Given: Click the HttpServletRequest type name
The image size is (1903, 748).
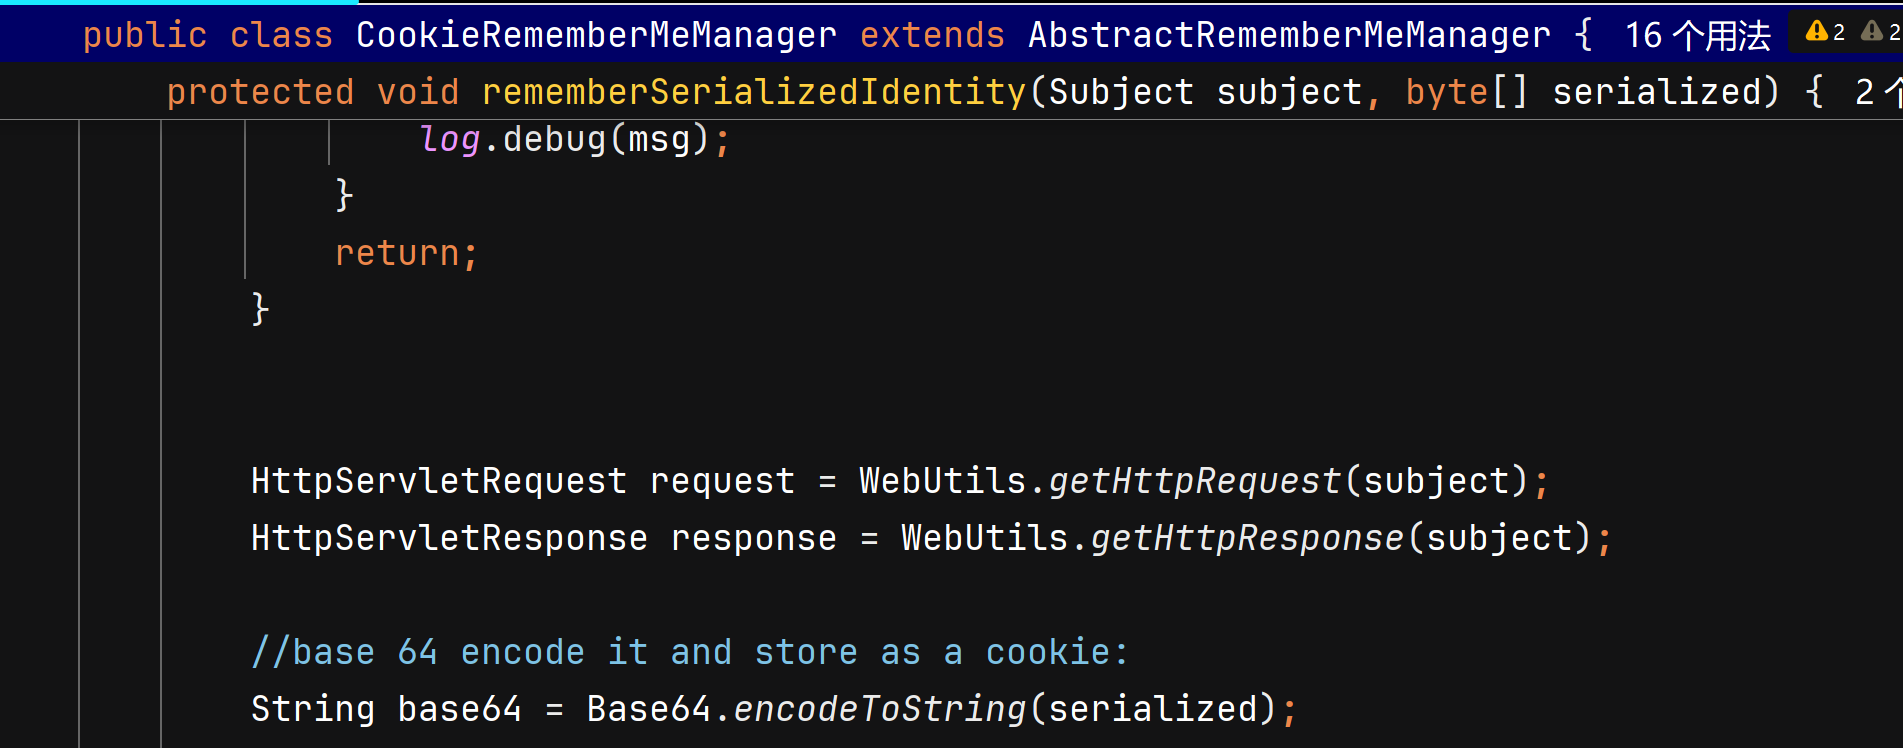Looking at the screenshot, I should [439, 481].
